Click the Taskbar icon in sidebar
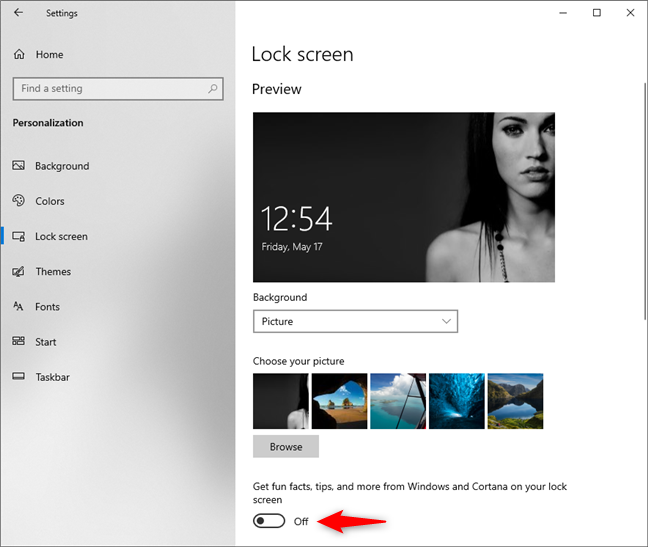 coord(19,376)
